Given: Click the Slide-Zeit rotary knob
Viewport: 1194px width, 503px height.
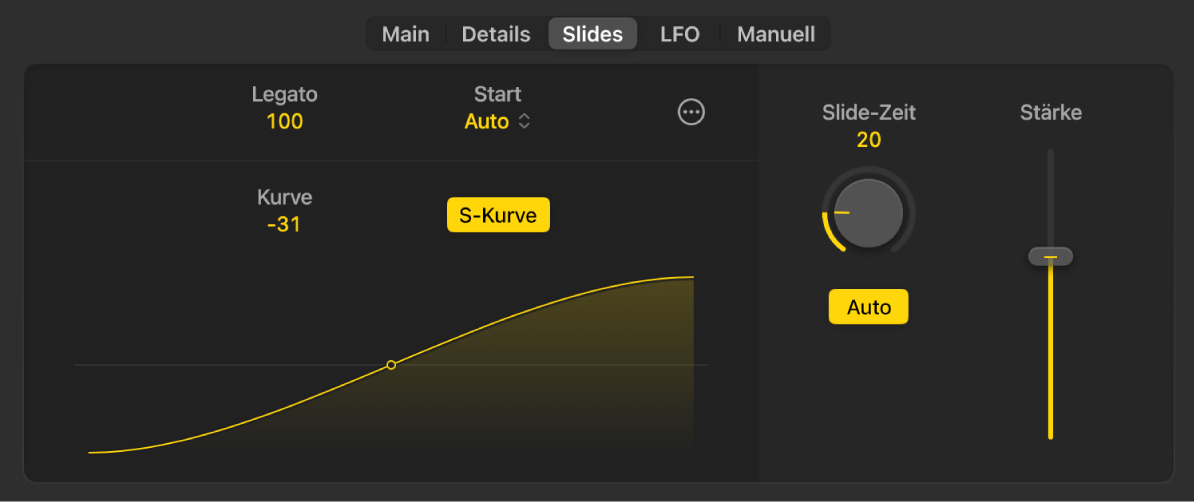Looking at the screenshot, I should [868, 213].
